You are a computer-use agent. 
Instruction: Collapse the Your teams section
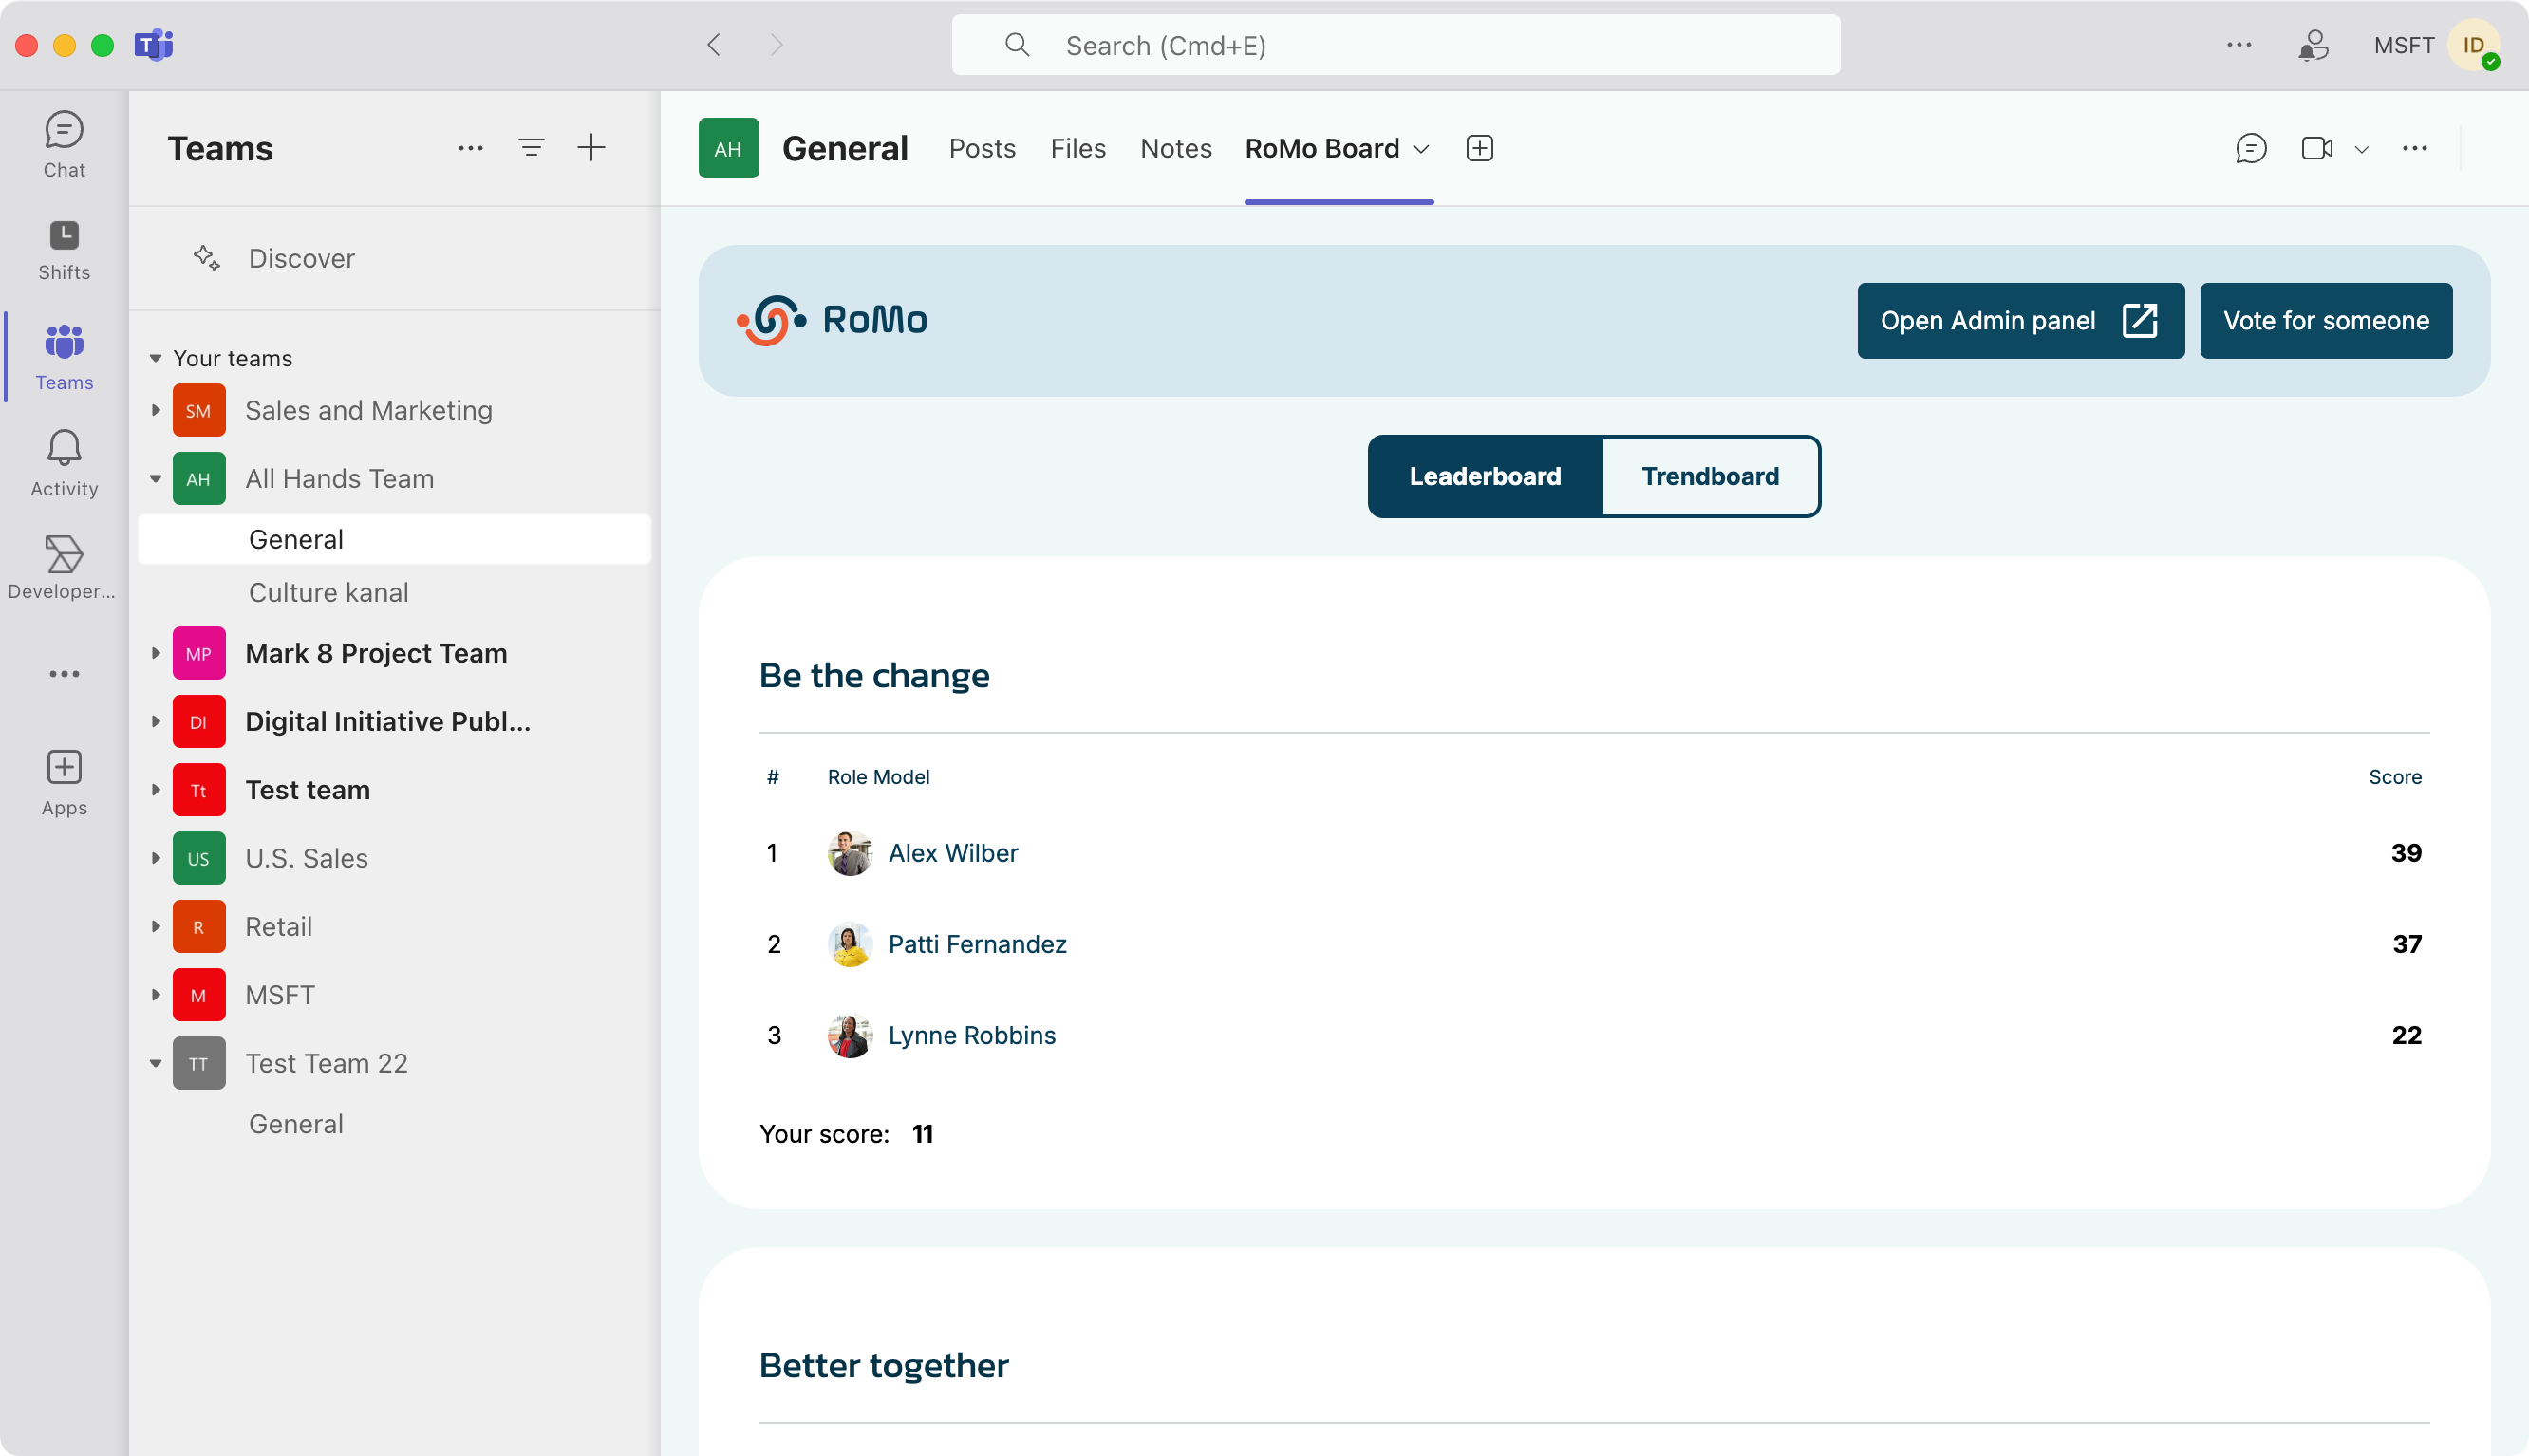[x=155, y=358]
